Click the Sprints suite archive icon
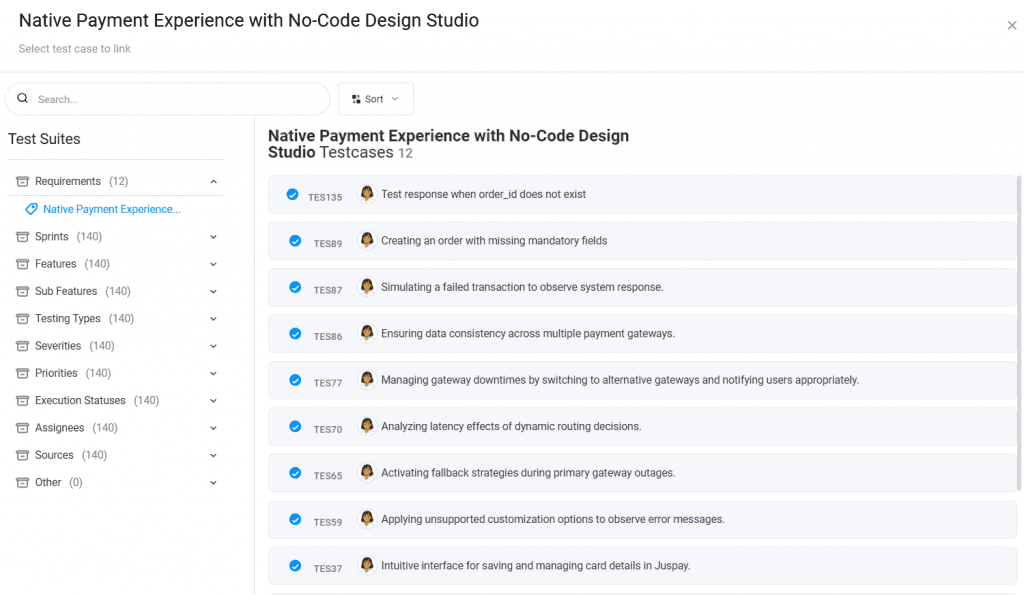This screenshot has width=1024, height=596. click(x=22, y=237)
